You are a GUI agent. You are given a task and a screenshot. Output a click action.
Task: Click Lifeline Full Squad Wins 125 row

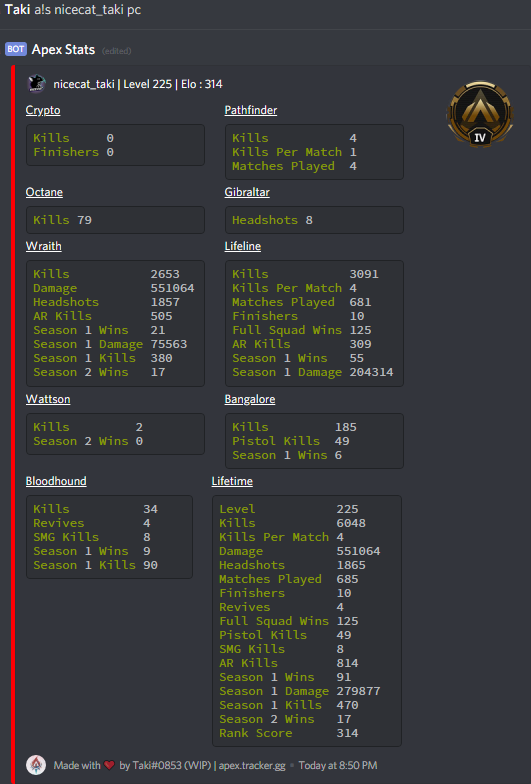(x=302, y=330)
